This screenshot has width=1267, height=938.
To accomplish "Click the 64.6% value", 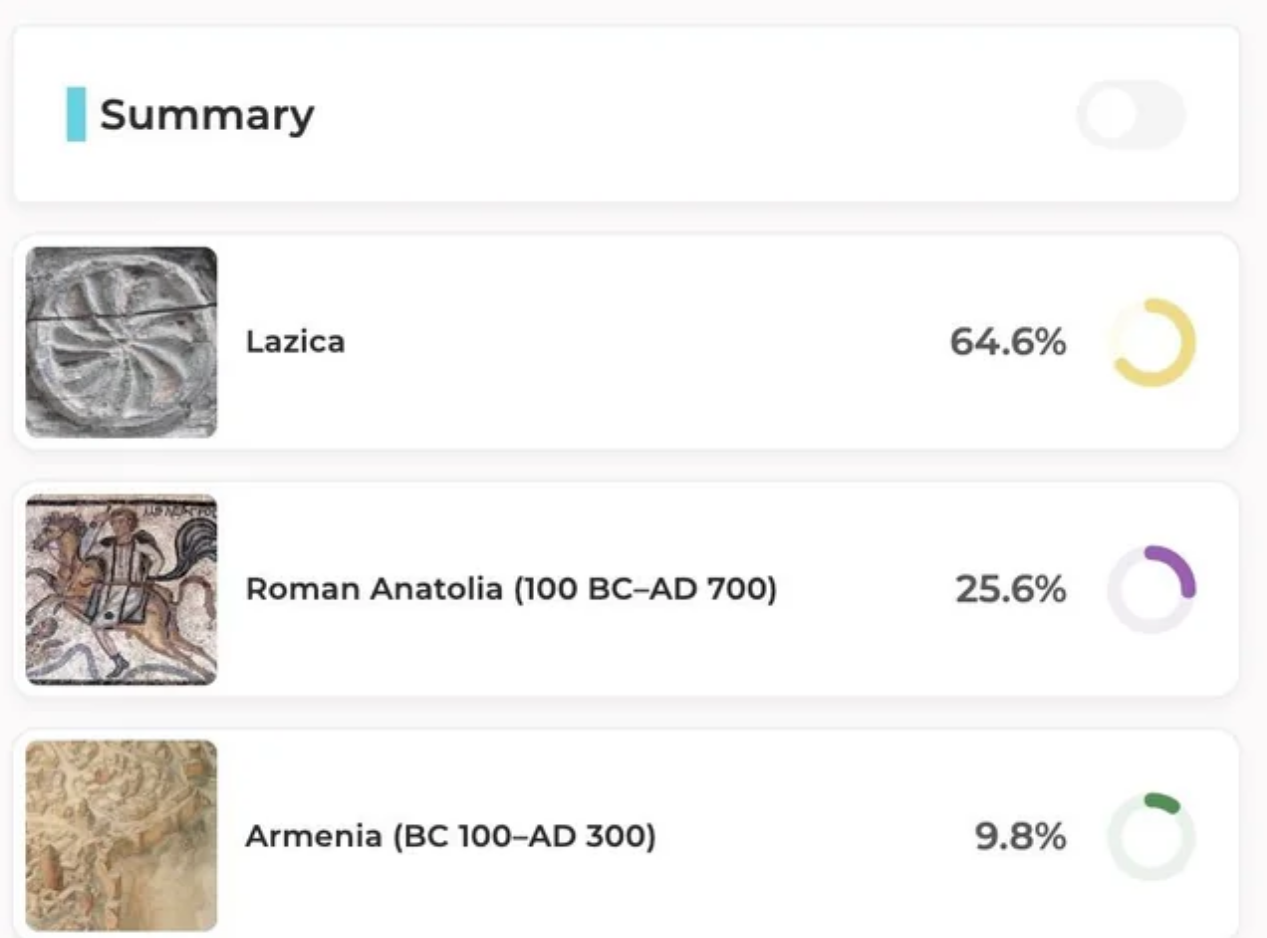I will (x=1008, y=342).
